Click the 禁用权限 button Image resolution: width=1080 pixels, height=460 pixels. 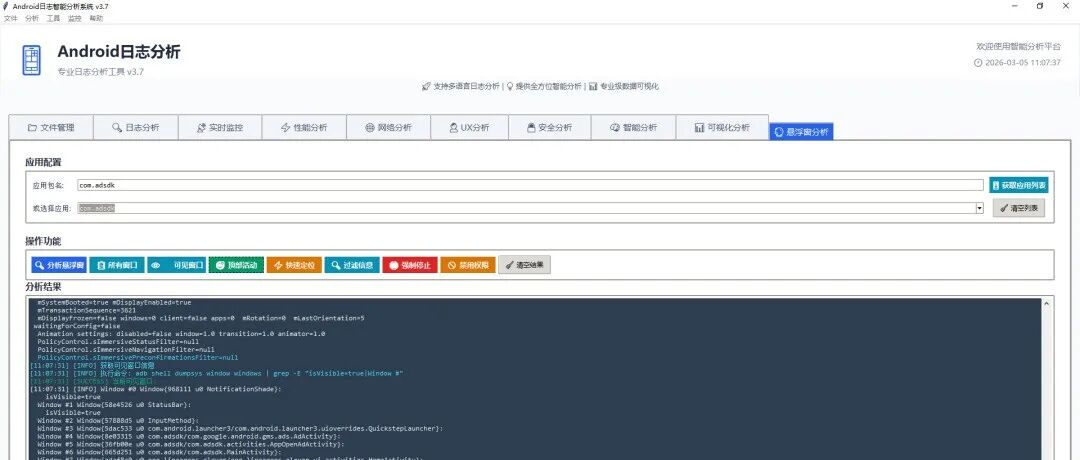[468, 265]
